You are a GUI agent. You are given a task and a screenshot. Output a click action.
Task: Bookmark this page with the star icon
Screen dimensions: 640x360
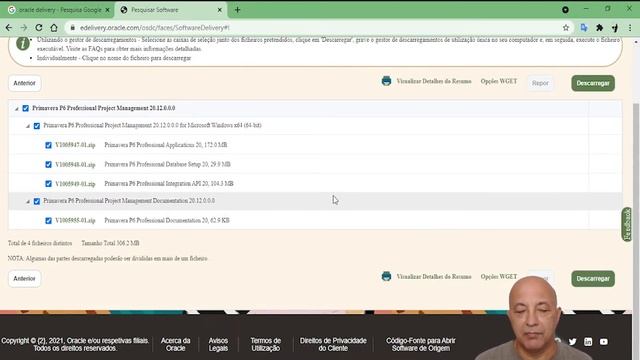click(566, 28)
